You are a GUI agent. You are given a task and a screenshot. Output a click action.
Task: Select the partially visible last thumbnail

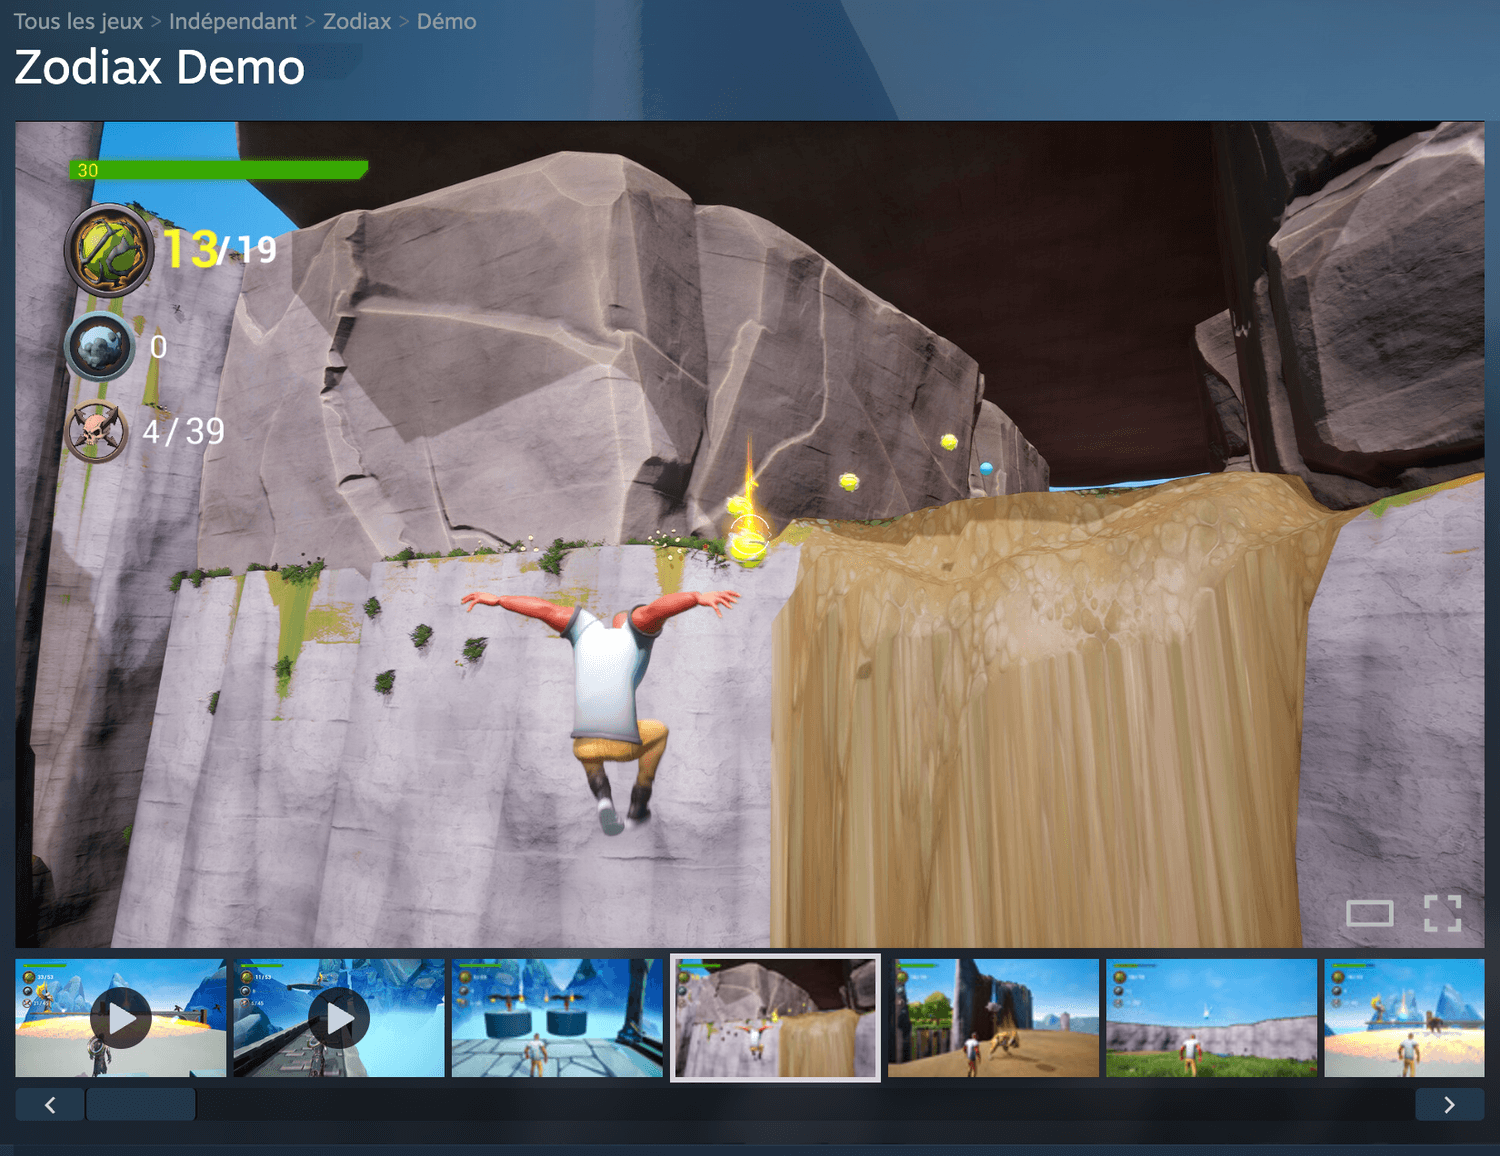click(x=1404, y=1018)
